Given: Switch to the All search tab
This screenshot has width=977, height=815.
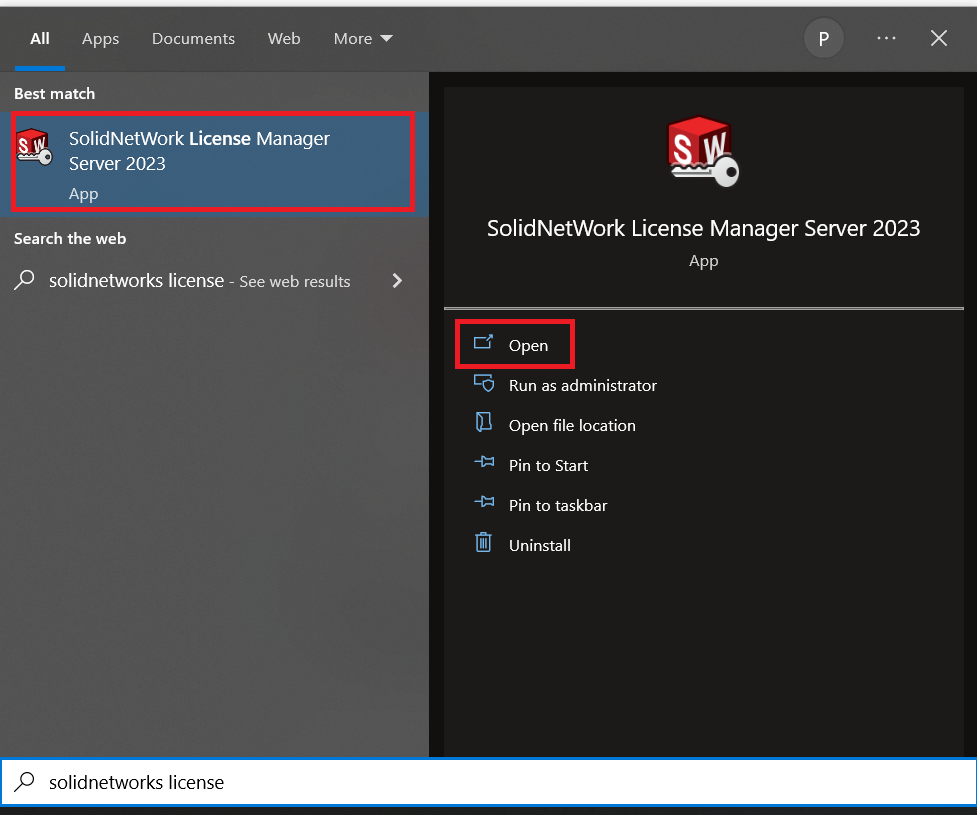Looking at the screenshot, I should (x=40, y=39).
